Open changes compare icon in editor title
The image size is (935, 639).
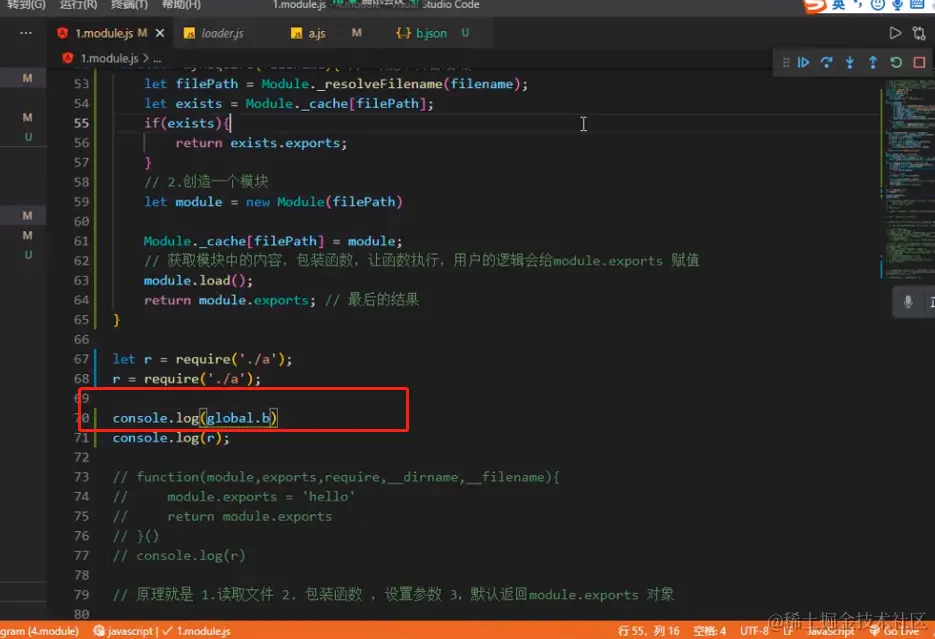[x=919, y=33]
